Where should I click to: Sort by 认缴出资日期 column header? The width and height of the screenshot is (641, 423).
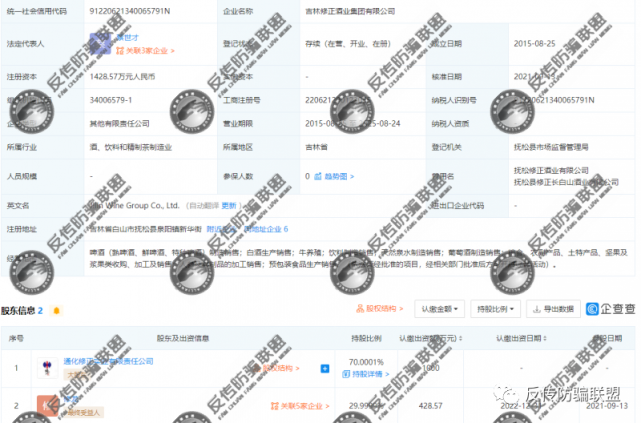pyautogui.click(x=521, y=338)
